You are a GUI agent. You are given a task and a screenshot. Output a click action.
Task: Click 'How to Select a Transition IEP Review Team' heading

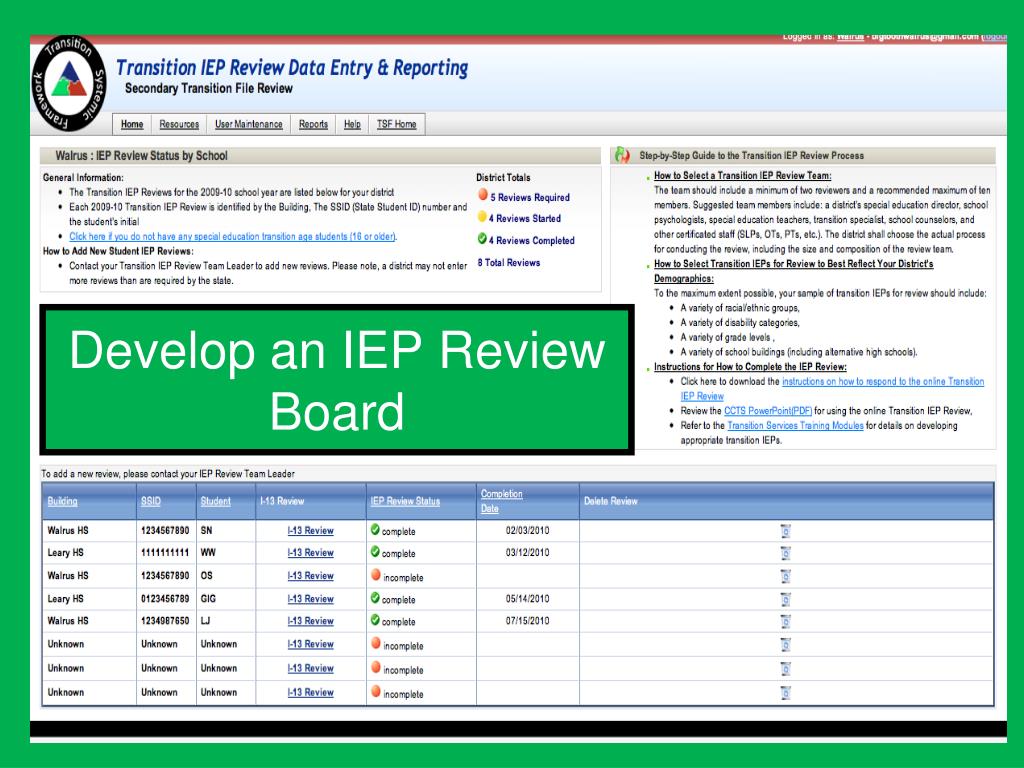coord(743,176)
